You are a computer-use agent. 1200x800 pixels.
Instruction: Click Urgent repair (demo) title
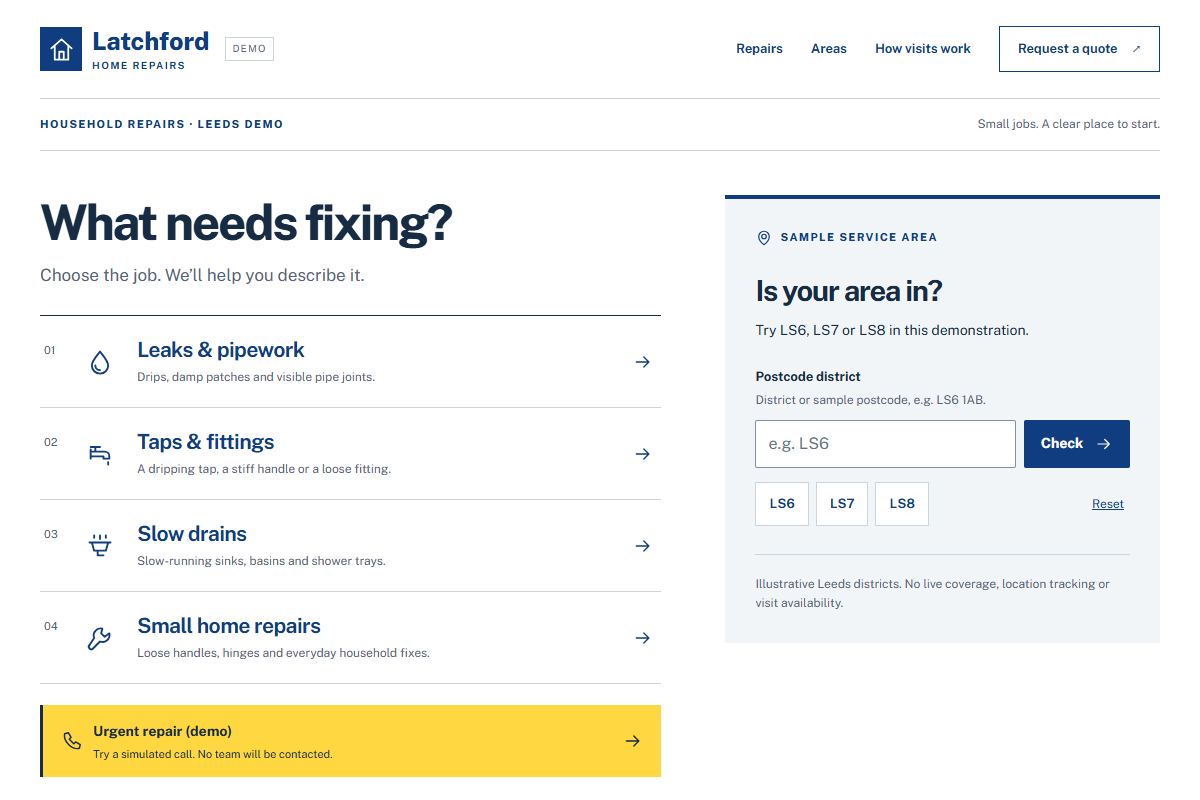click(x=163, y=731)
